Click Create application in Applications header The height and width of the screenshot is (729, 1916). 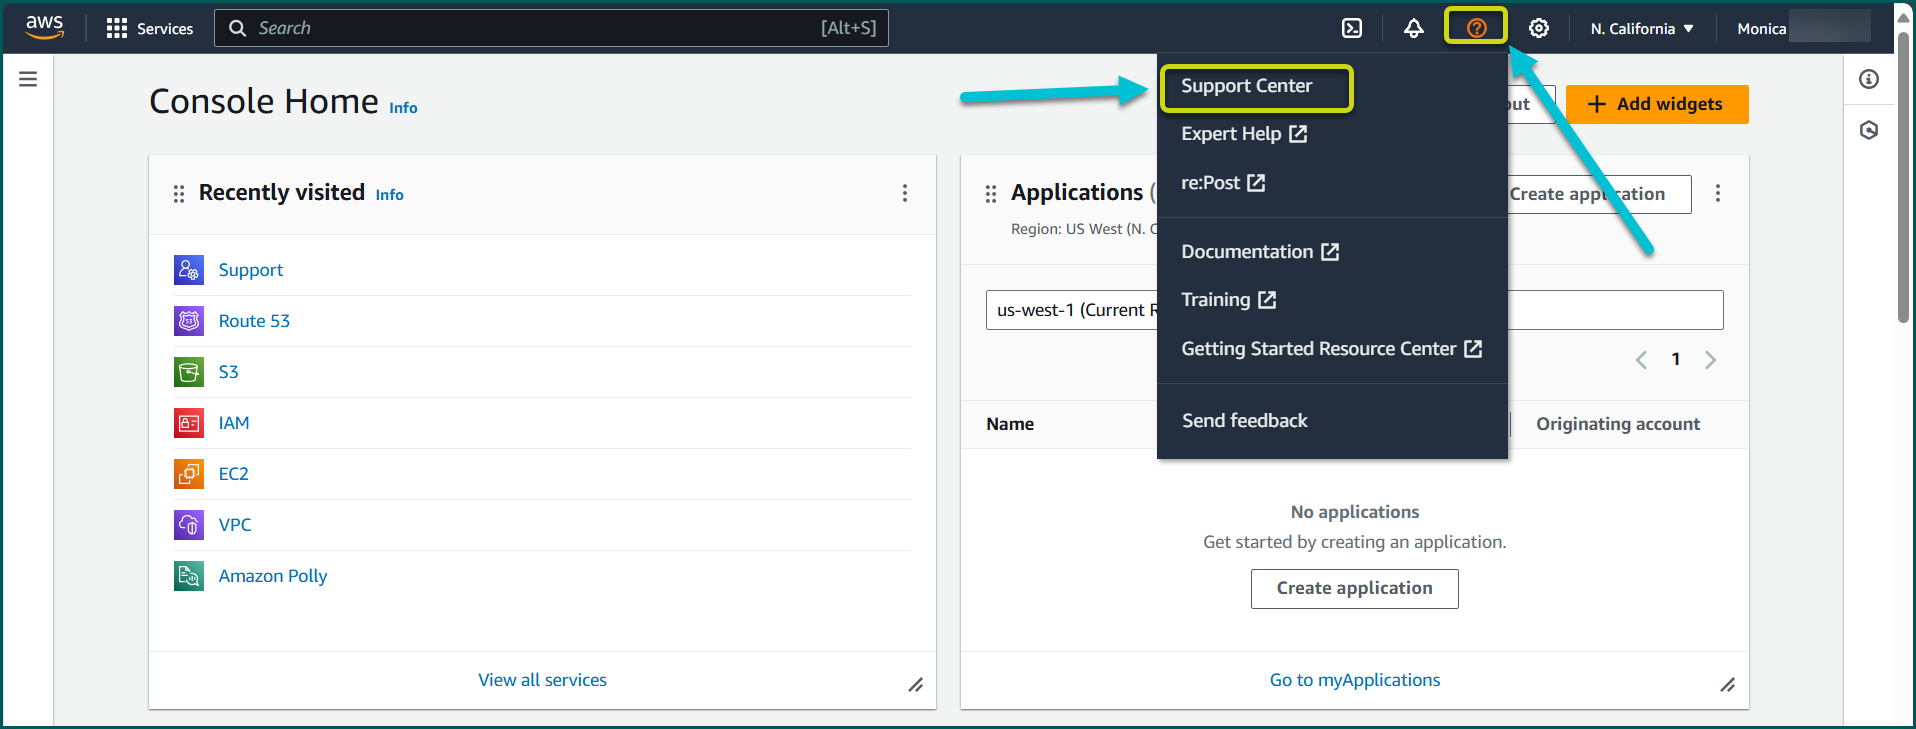point(1599,194)
